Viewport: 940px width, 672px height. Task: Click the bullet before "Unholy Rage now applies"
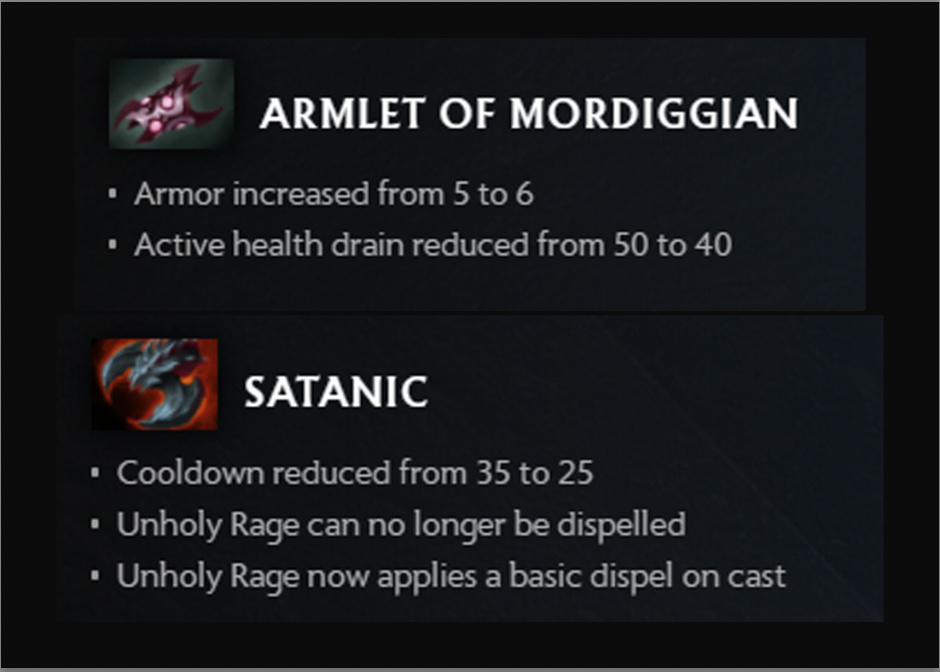[x=95, y=576]
